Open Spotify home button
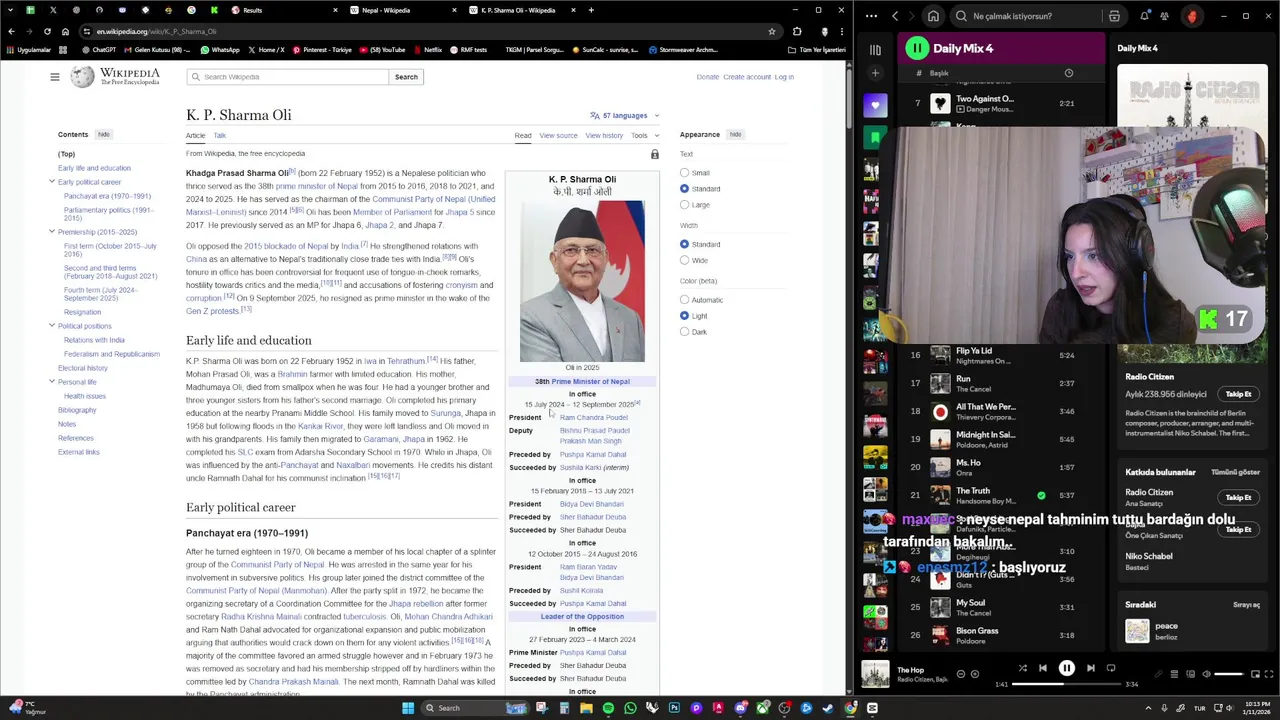The image size is (1280, 720). tap(933, 16)
